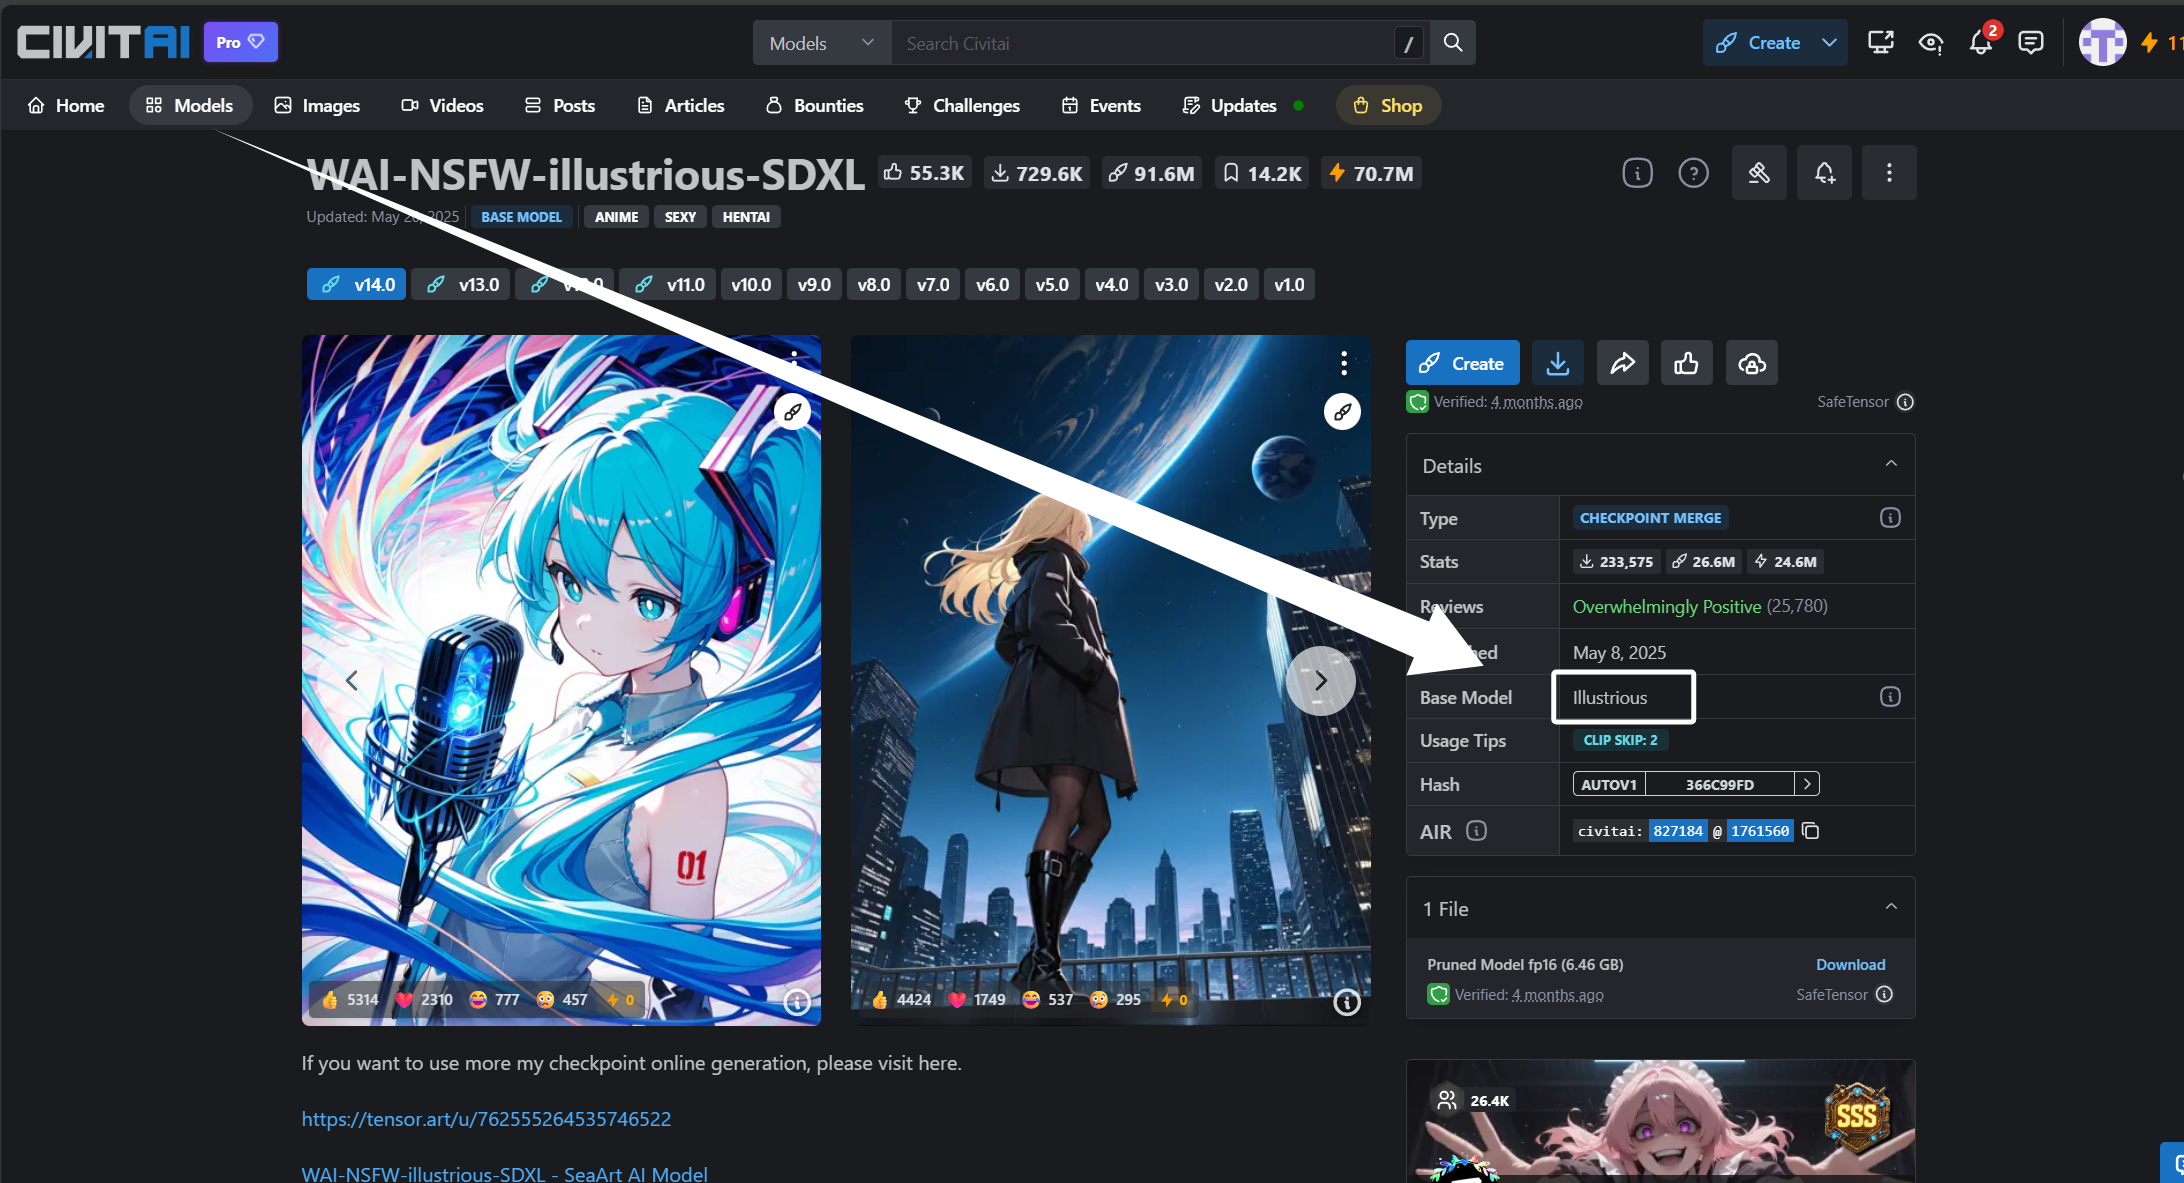Open the tensor.art profile link

click(486, 1119)
